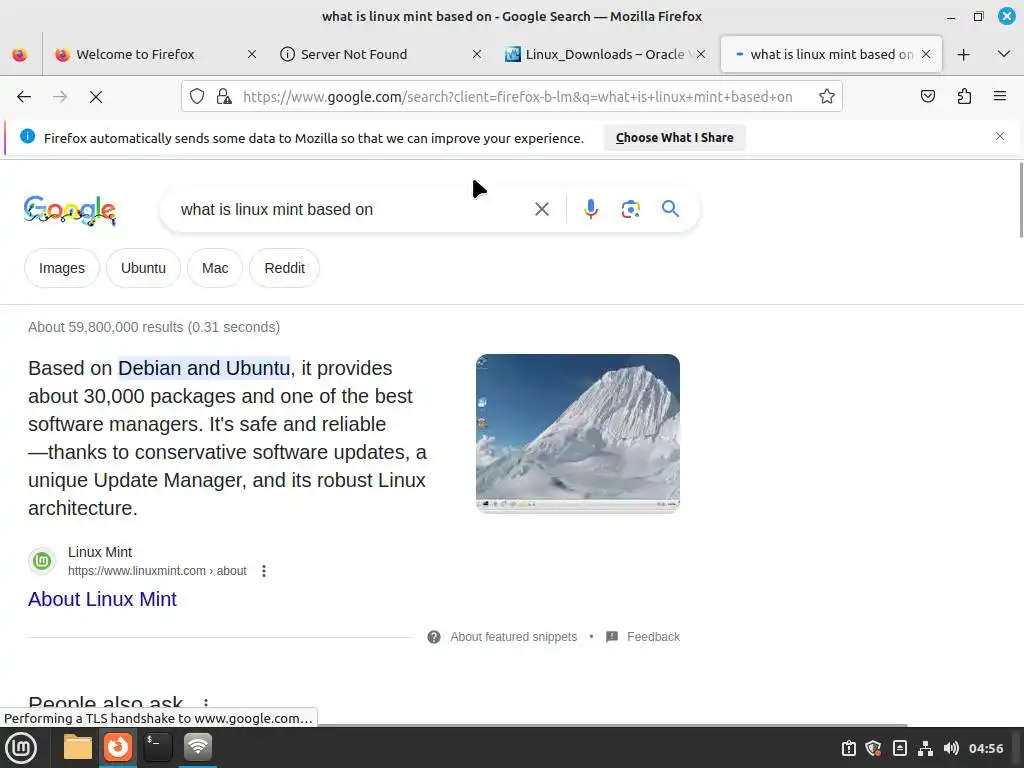This screenshot has height=768, width=1024.
Task: Close the Server Not Found tab
Action: click(477, 54)
